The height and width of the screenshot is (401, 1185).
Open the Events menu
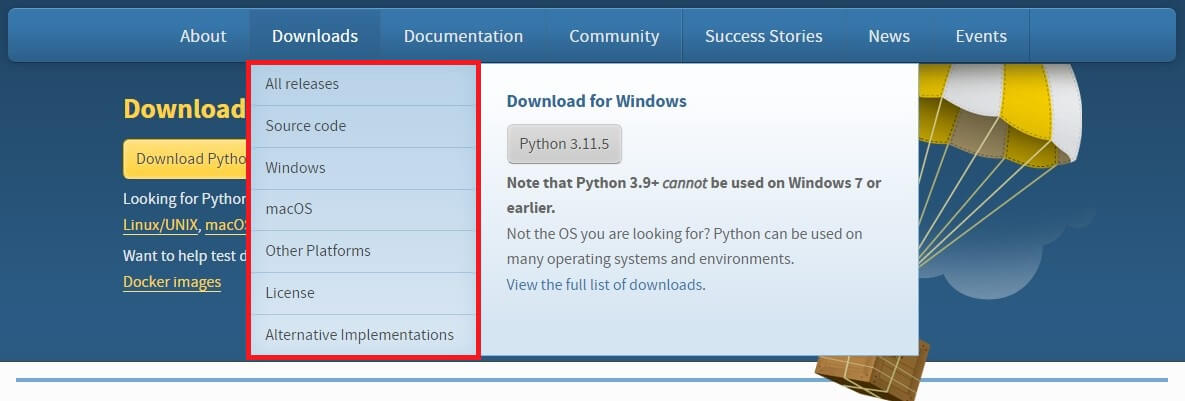[981, 35]
